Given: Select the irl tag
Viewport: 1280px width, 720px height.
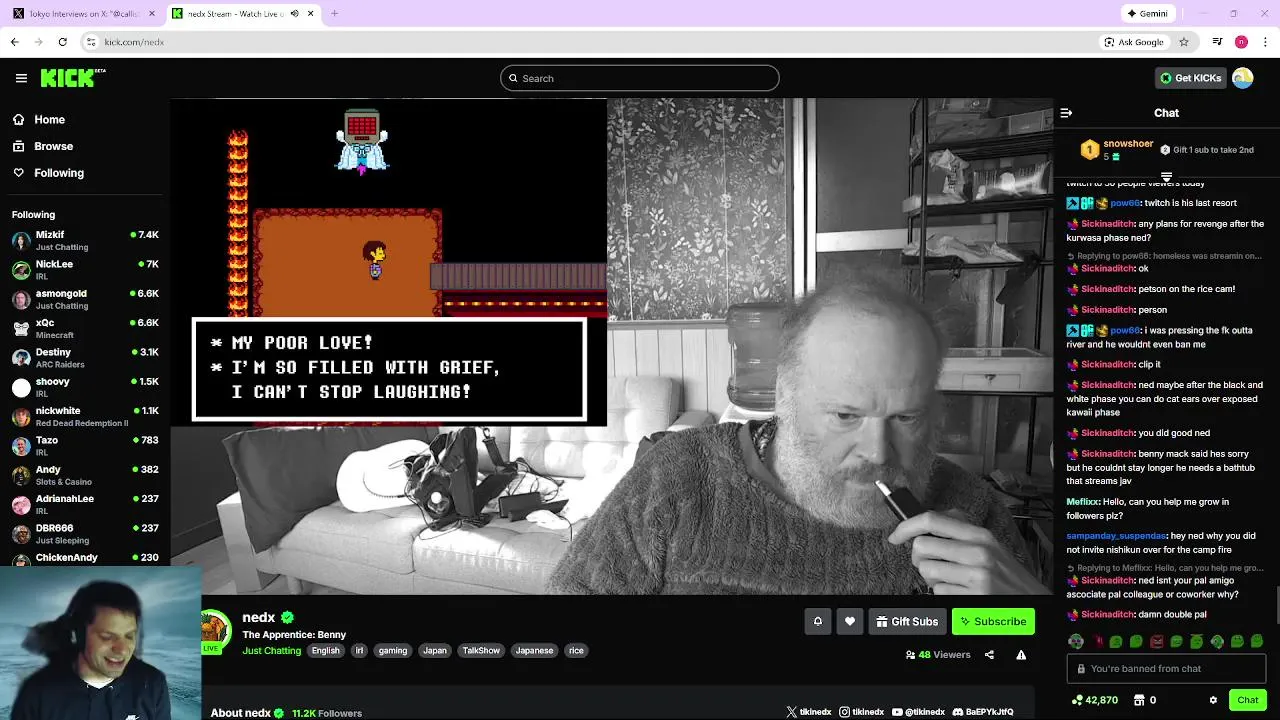Looking at the screenshot, I should pyautogui.click(x=359, y=651).
